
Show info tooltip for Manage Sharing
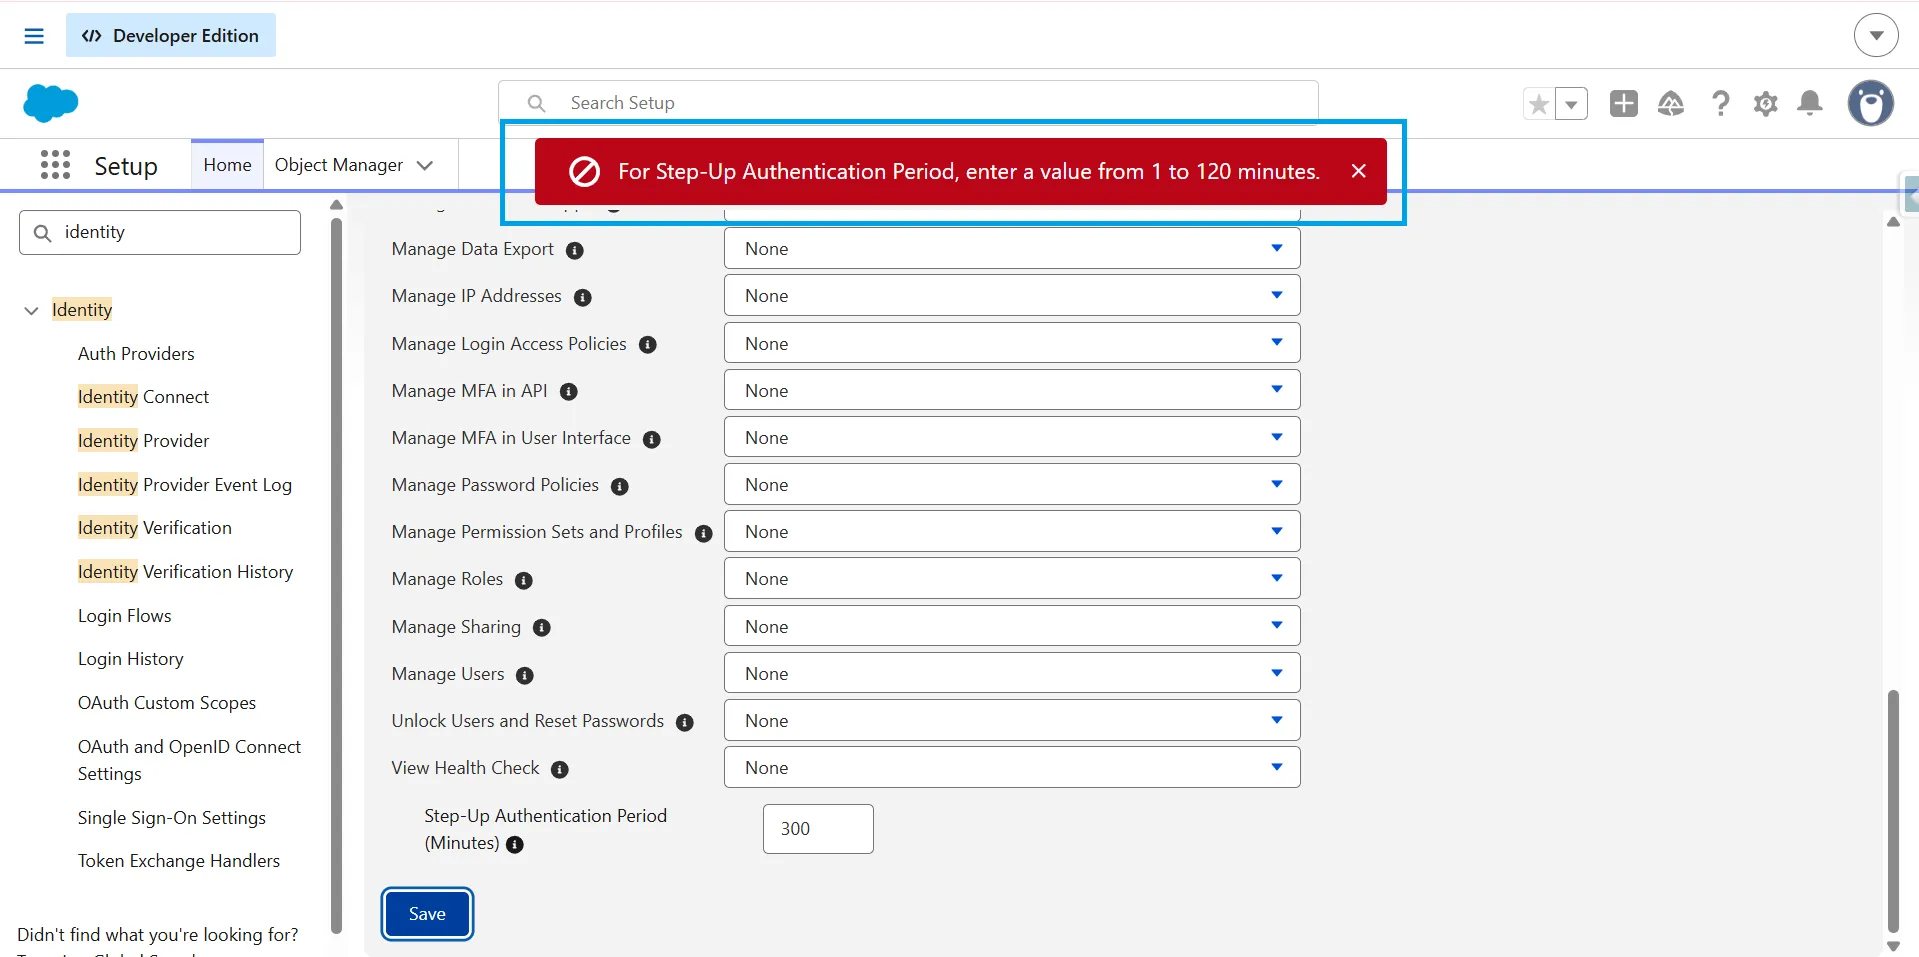[x=542, y=628]
